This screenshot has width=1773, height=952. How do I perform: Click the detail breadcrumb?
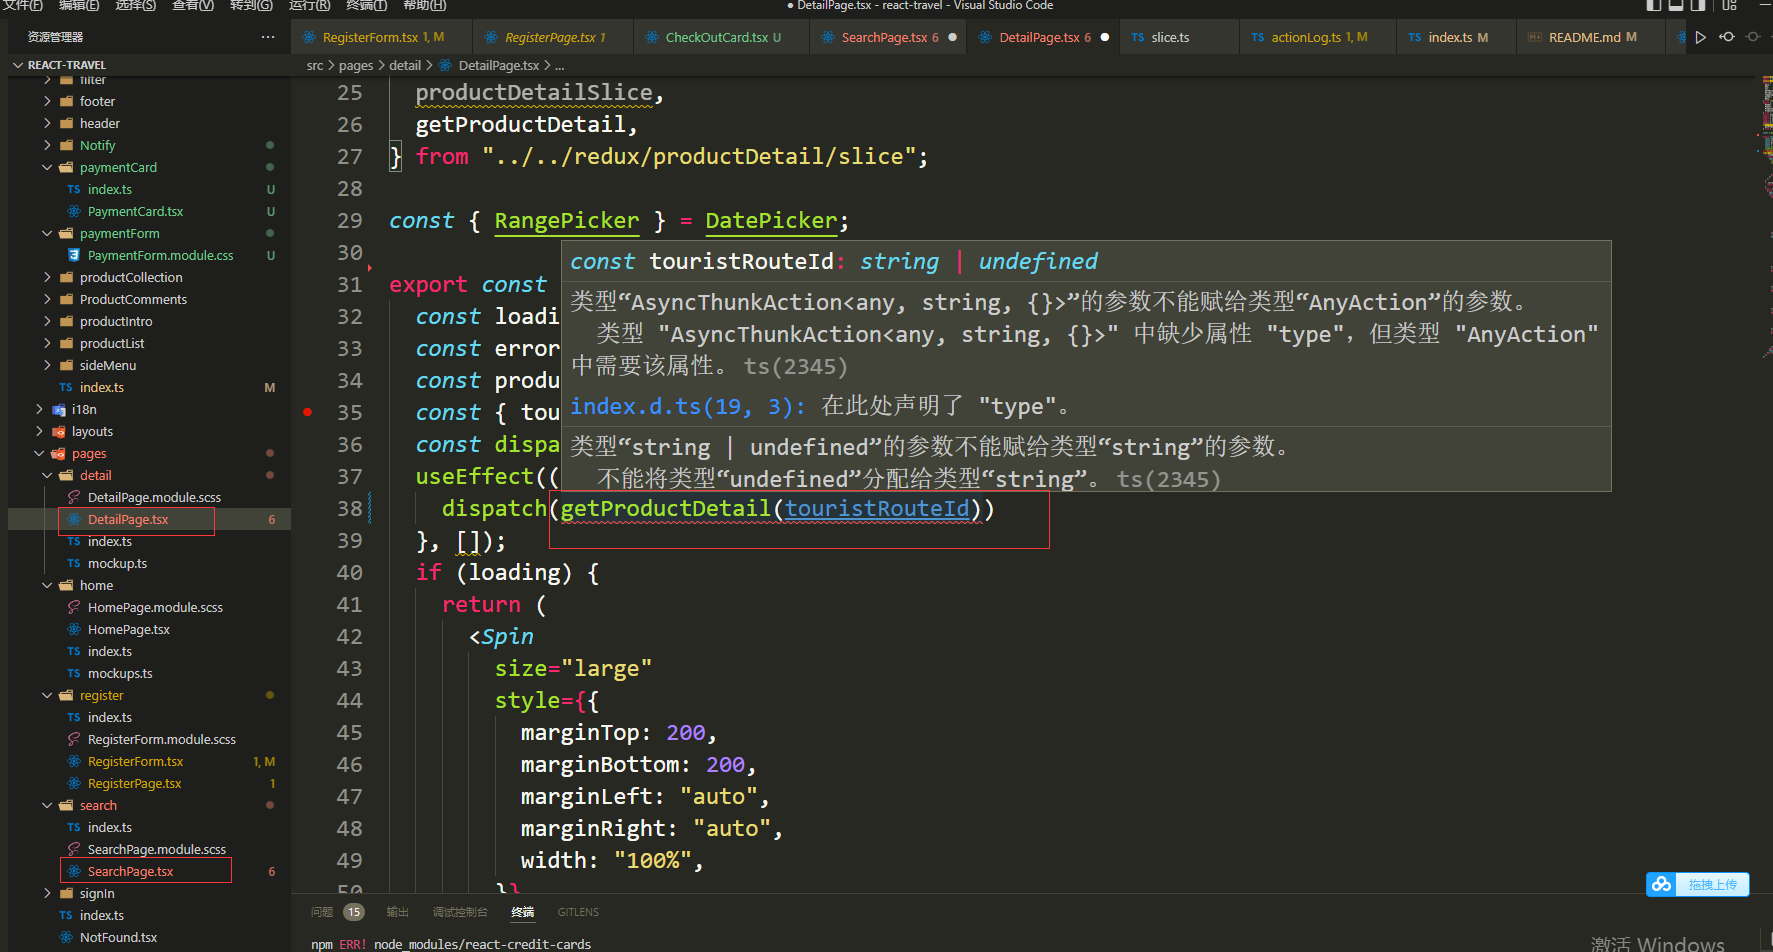[405, 65]
